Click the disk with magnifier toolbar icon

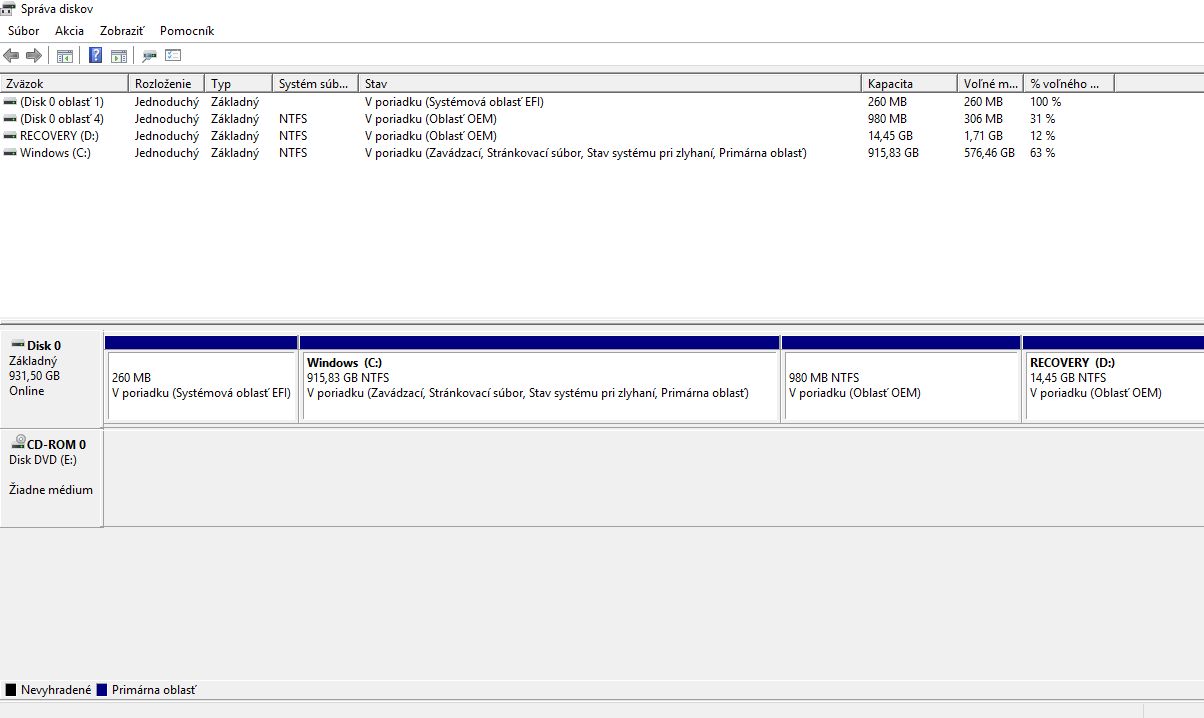pyautogui.click(x=150, y=56)
